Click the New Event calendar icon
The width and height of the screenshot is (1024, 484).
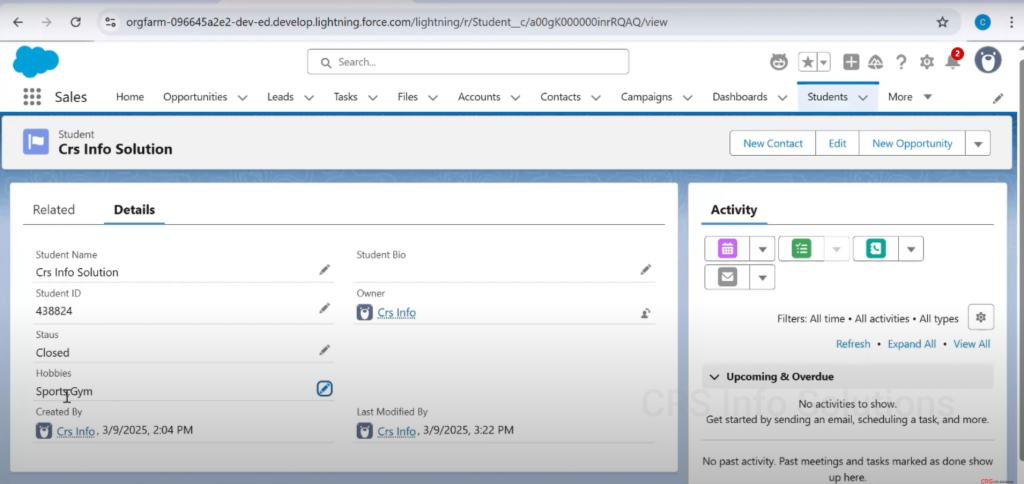(x=727, y=249)
